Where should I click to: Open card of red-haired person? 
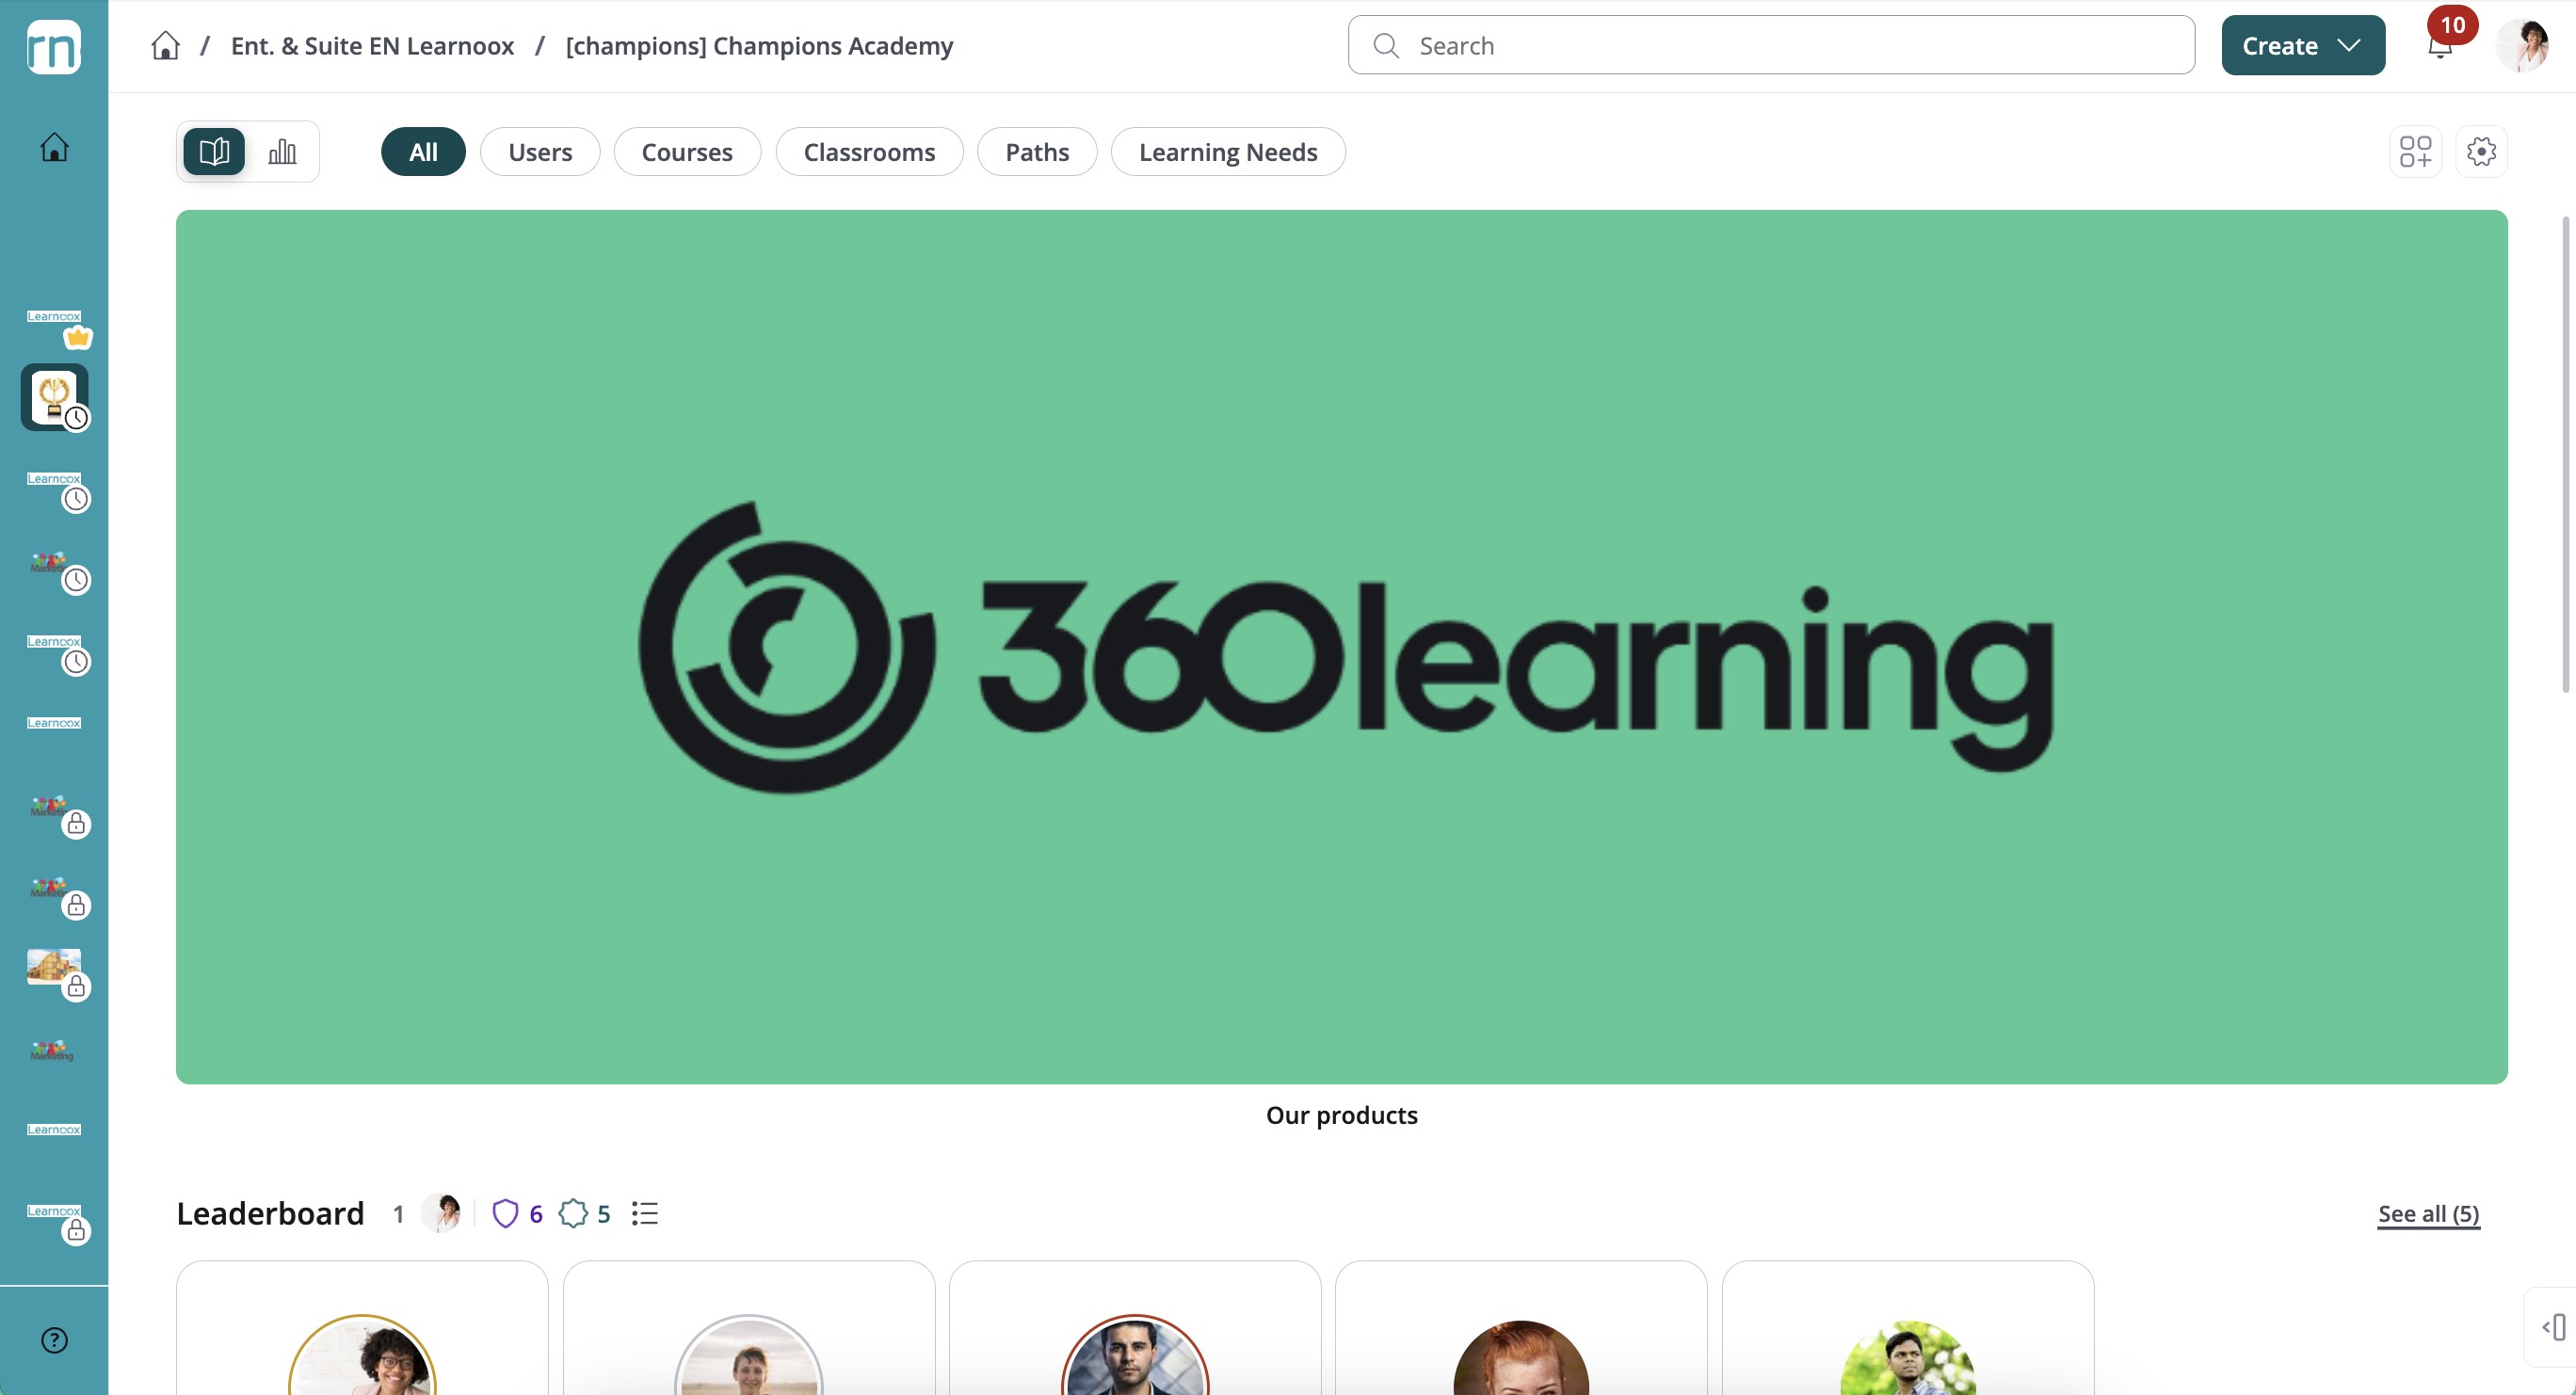[x=1521, y=1328]
